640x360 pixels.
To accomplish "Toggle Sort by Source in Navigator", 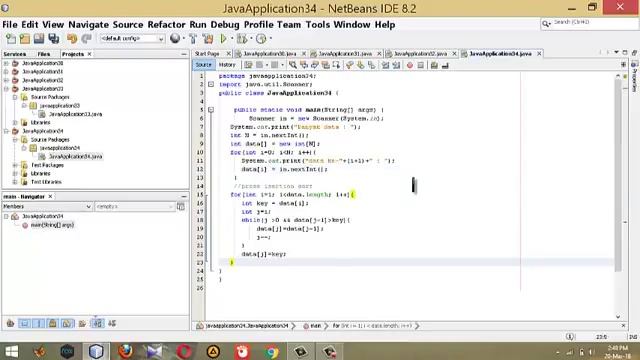I will 112,324.
